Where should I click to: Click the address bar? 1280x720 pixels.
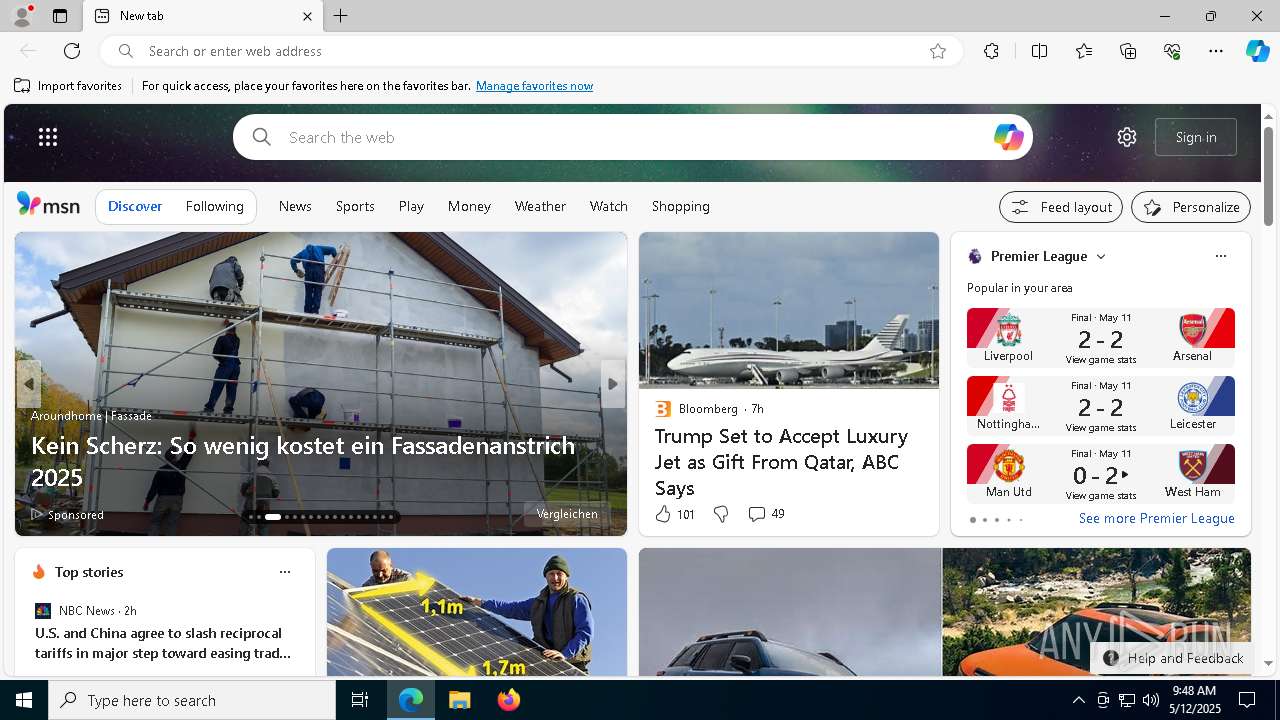point(532,51)
